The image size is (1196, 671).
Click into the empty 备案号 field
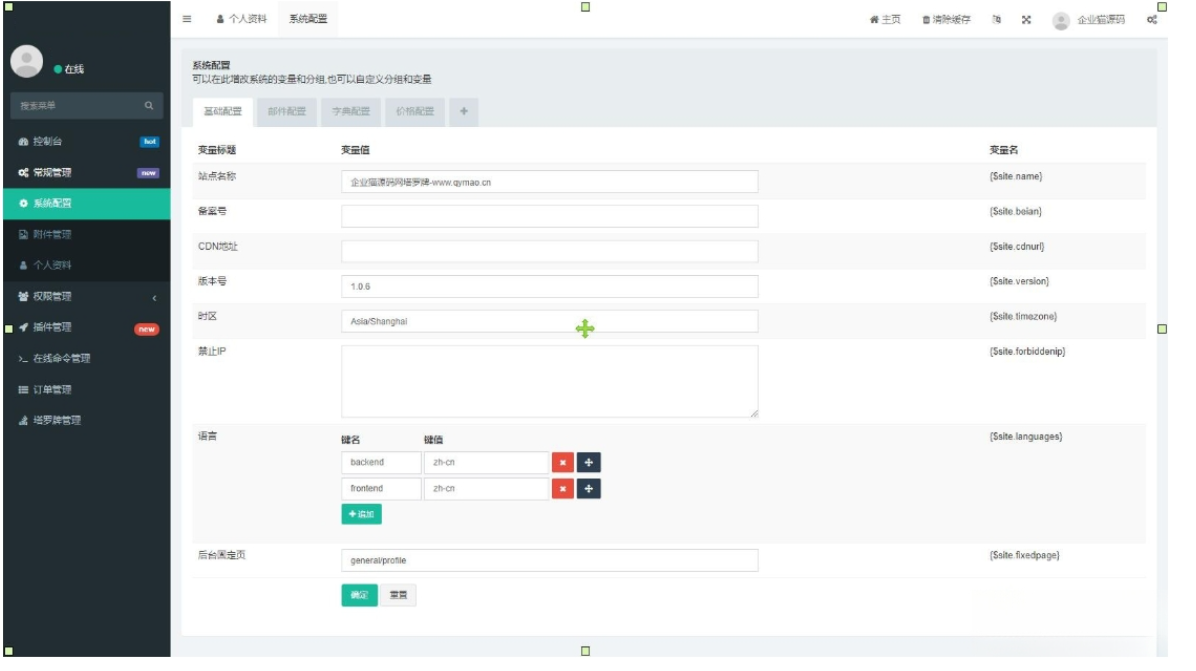[x=549, y=217]
